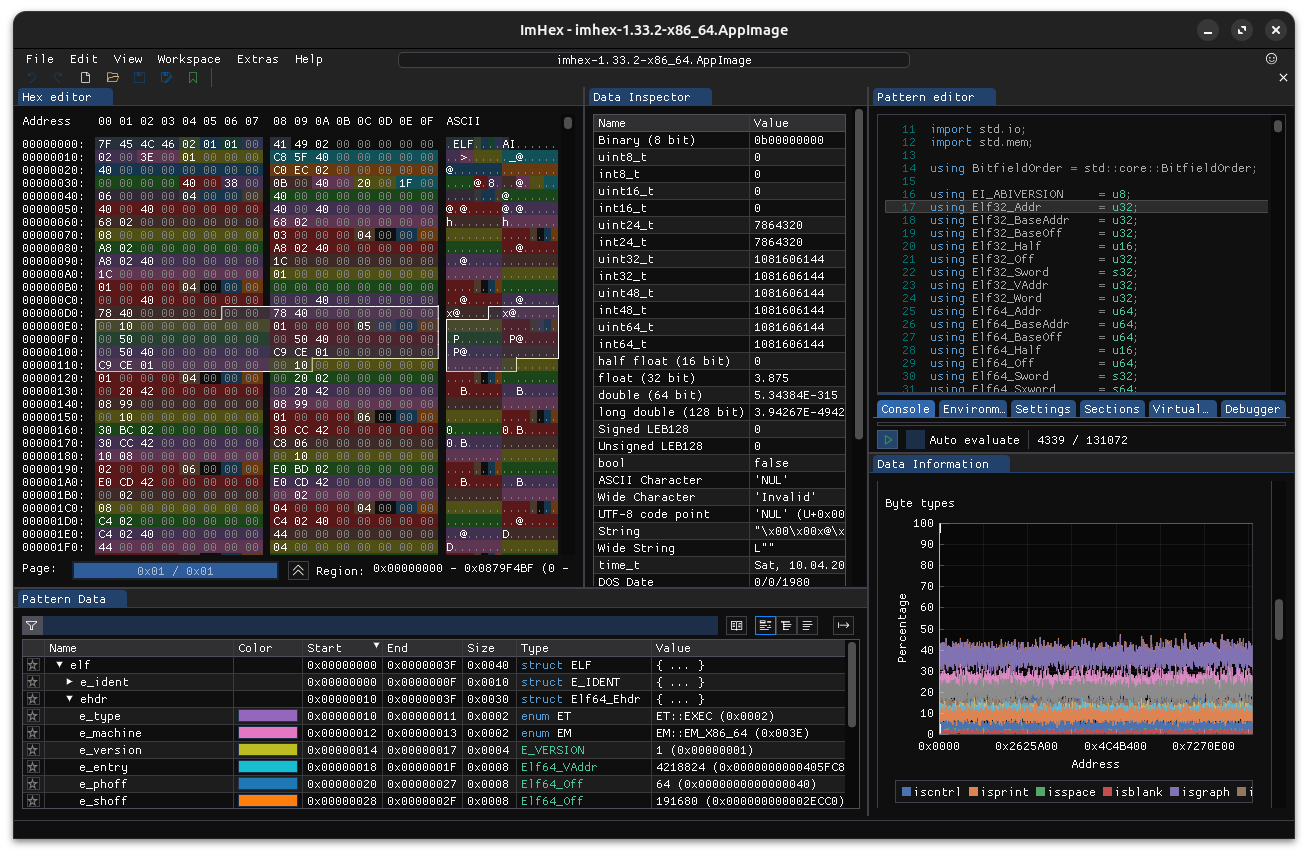Select the flattened list view mode icon

[x=808, y=626]
